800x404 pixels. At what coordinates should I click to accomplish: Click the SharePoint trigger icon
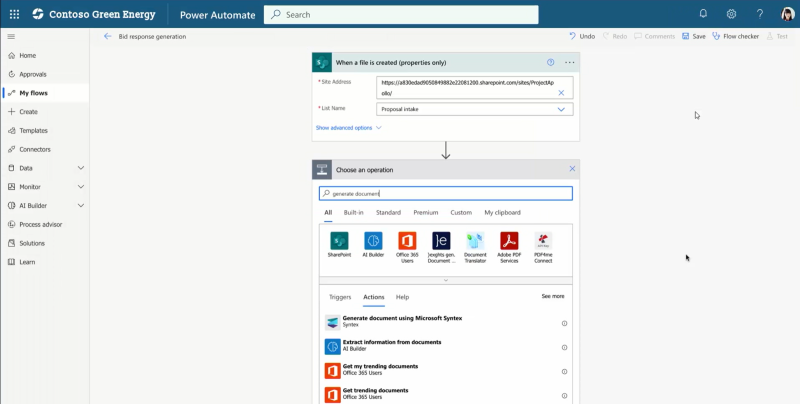pyautogui.click(x=322, y=62)
